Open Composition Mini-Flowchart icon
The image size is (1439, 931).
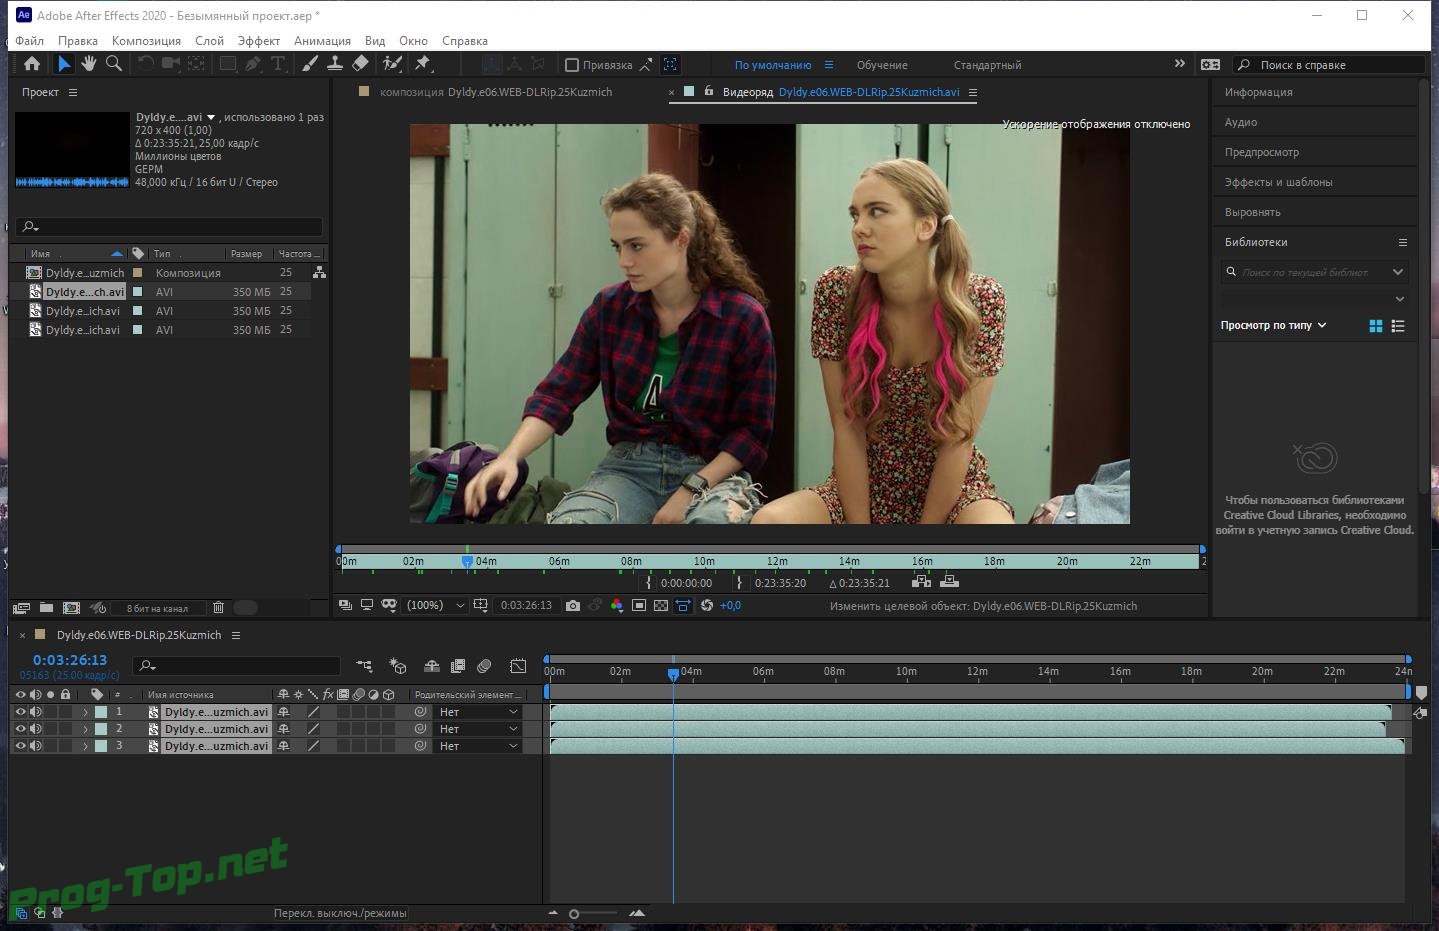(364, 666)
